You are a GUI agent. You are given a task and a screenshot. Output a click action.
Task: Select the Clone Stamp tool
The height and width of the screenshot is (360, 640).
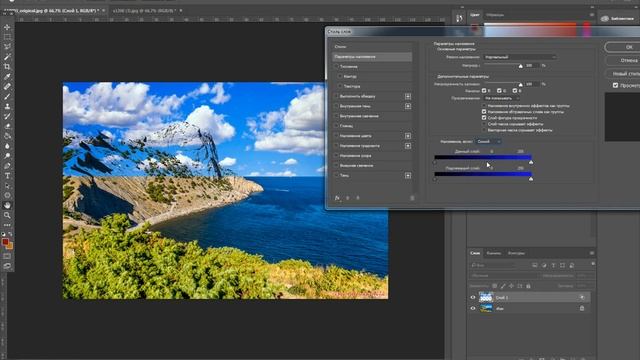[7, 106]
